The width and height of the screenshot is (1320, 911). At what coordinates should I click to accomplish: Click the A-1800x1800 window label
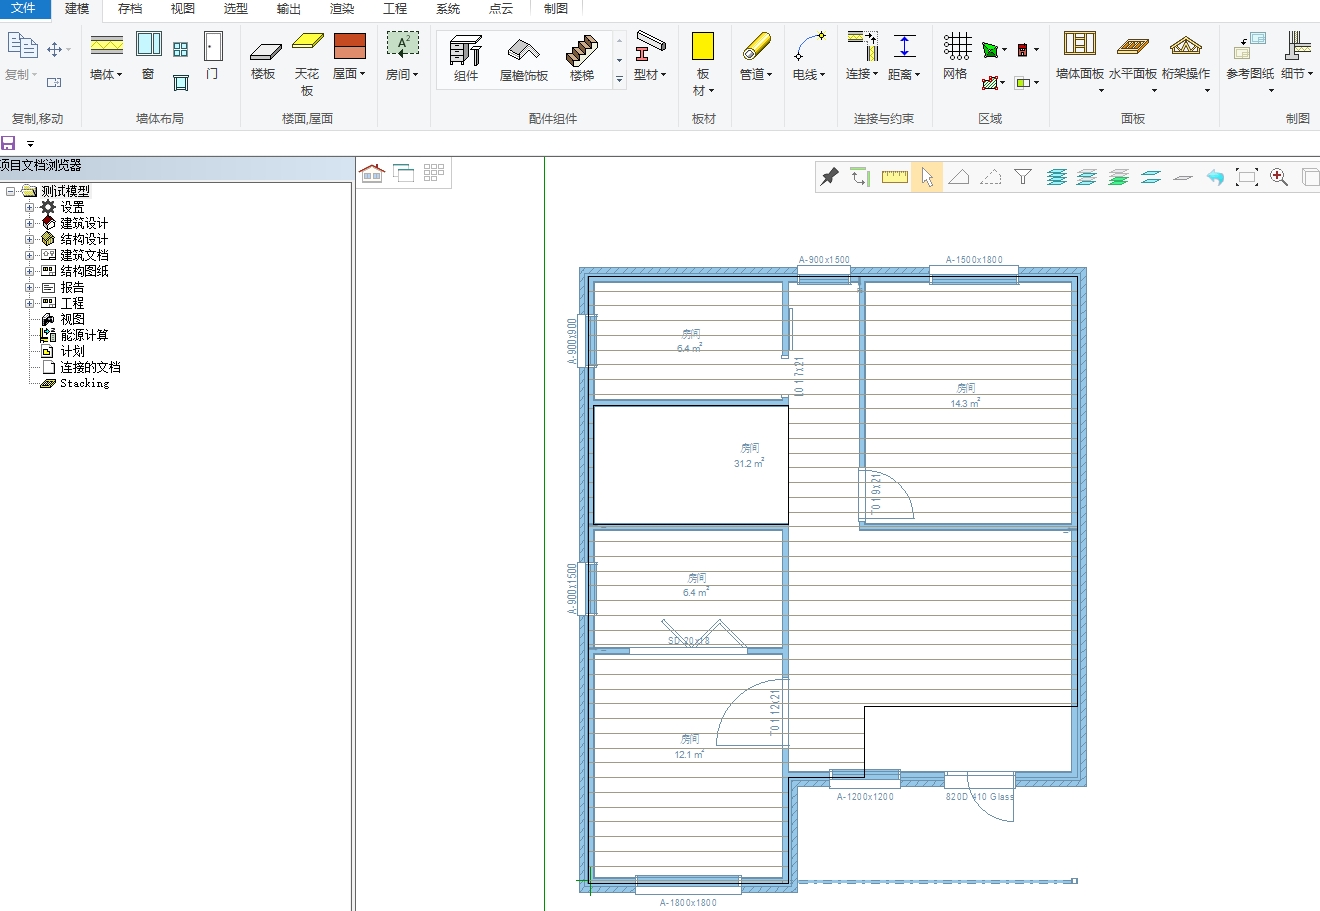pyautogui.click(x=688, y=902)
